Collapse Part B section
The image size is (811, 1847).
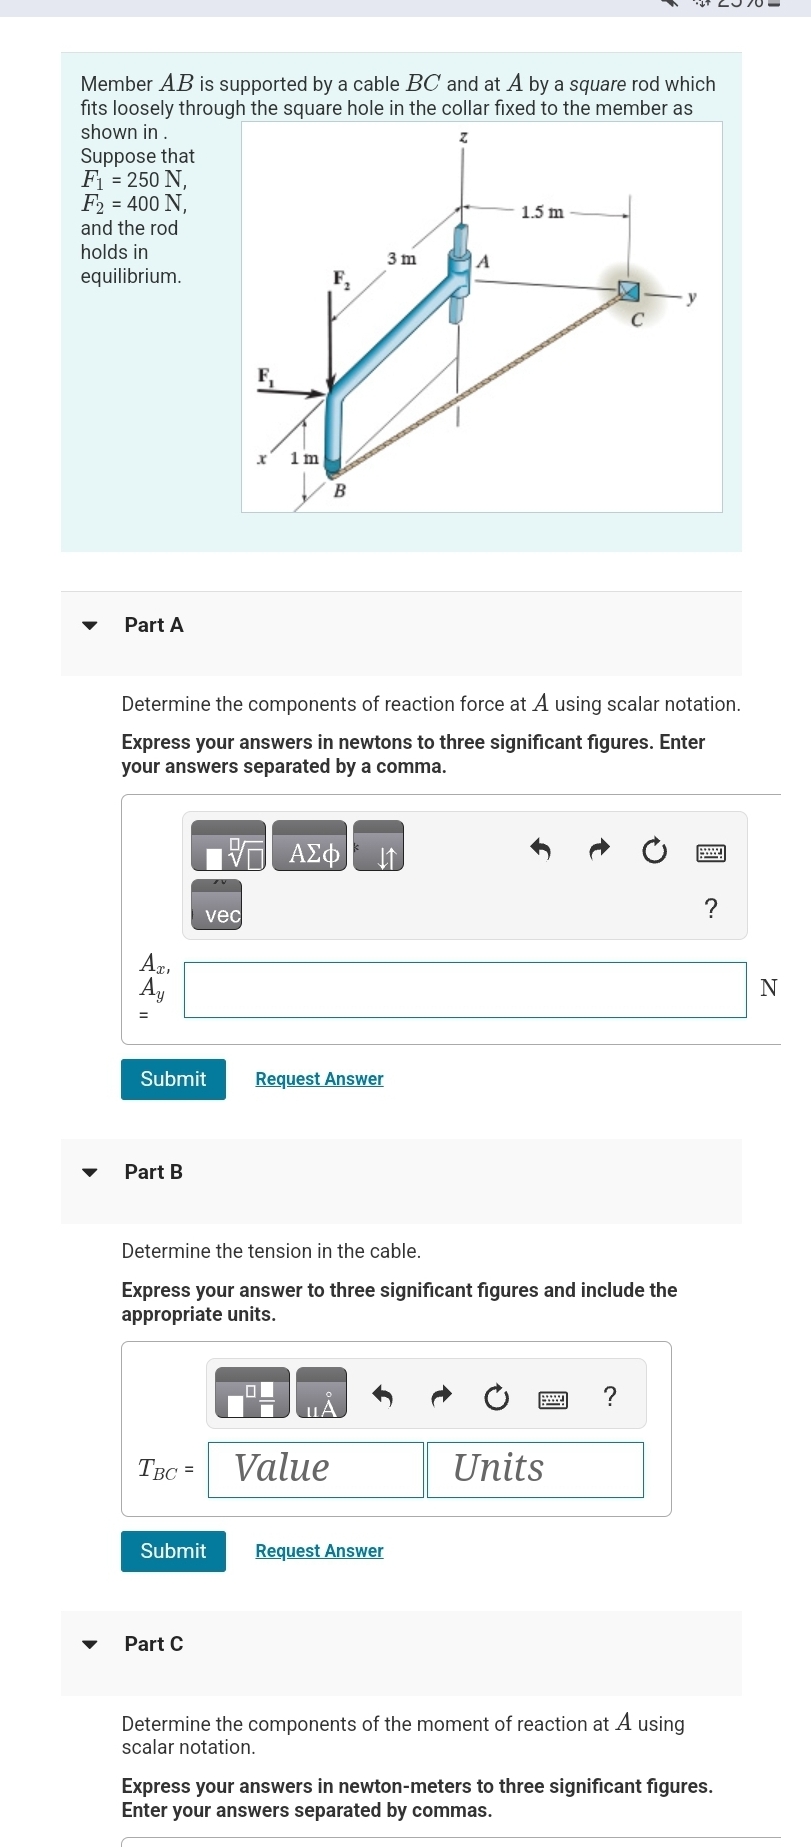(90, 1173)
